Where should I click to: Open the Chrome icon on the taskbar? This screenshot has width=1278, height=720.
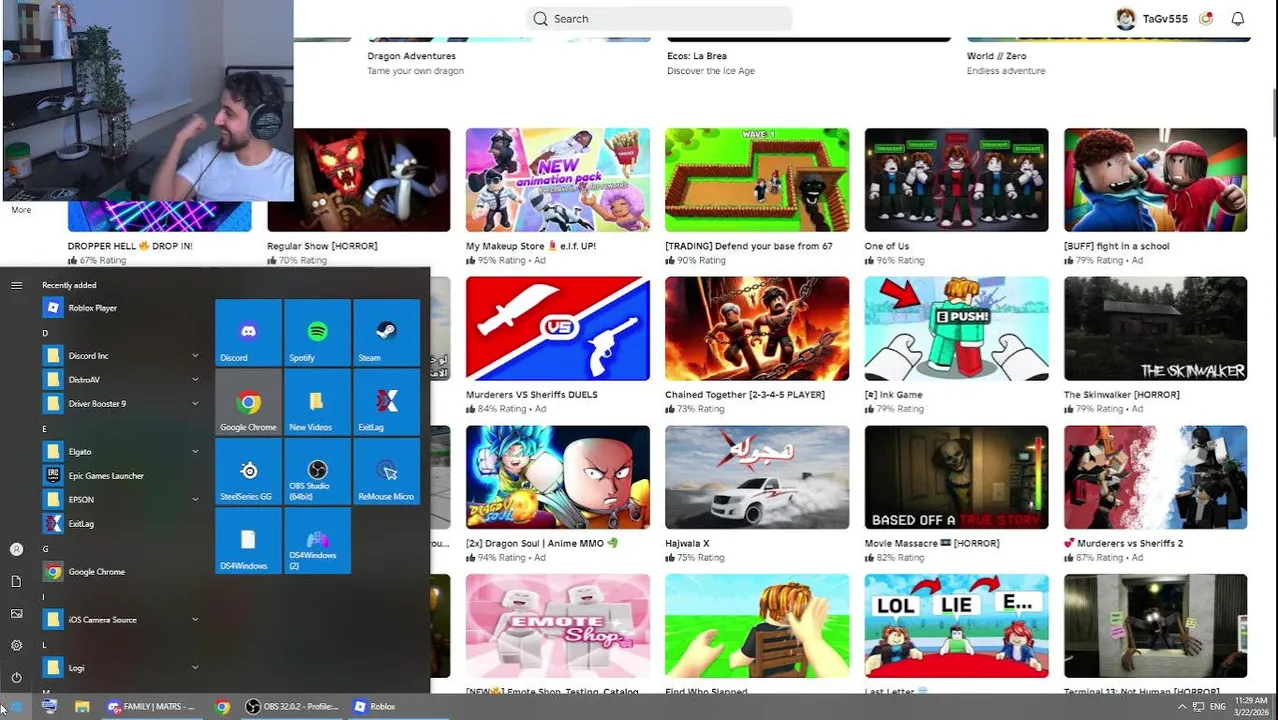222,706
